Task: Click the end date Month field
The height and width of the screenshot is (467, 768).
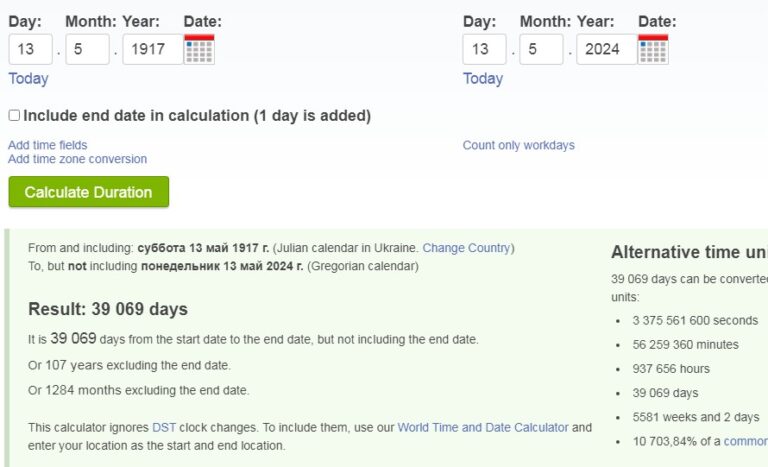Action: click(541, 49)
